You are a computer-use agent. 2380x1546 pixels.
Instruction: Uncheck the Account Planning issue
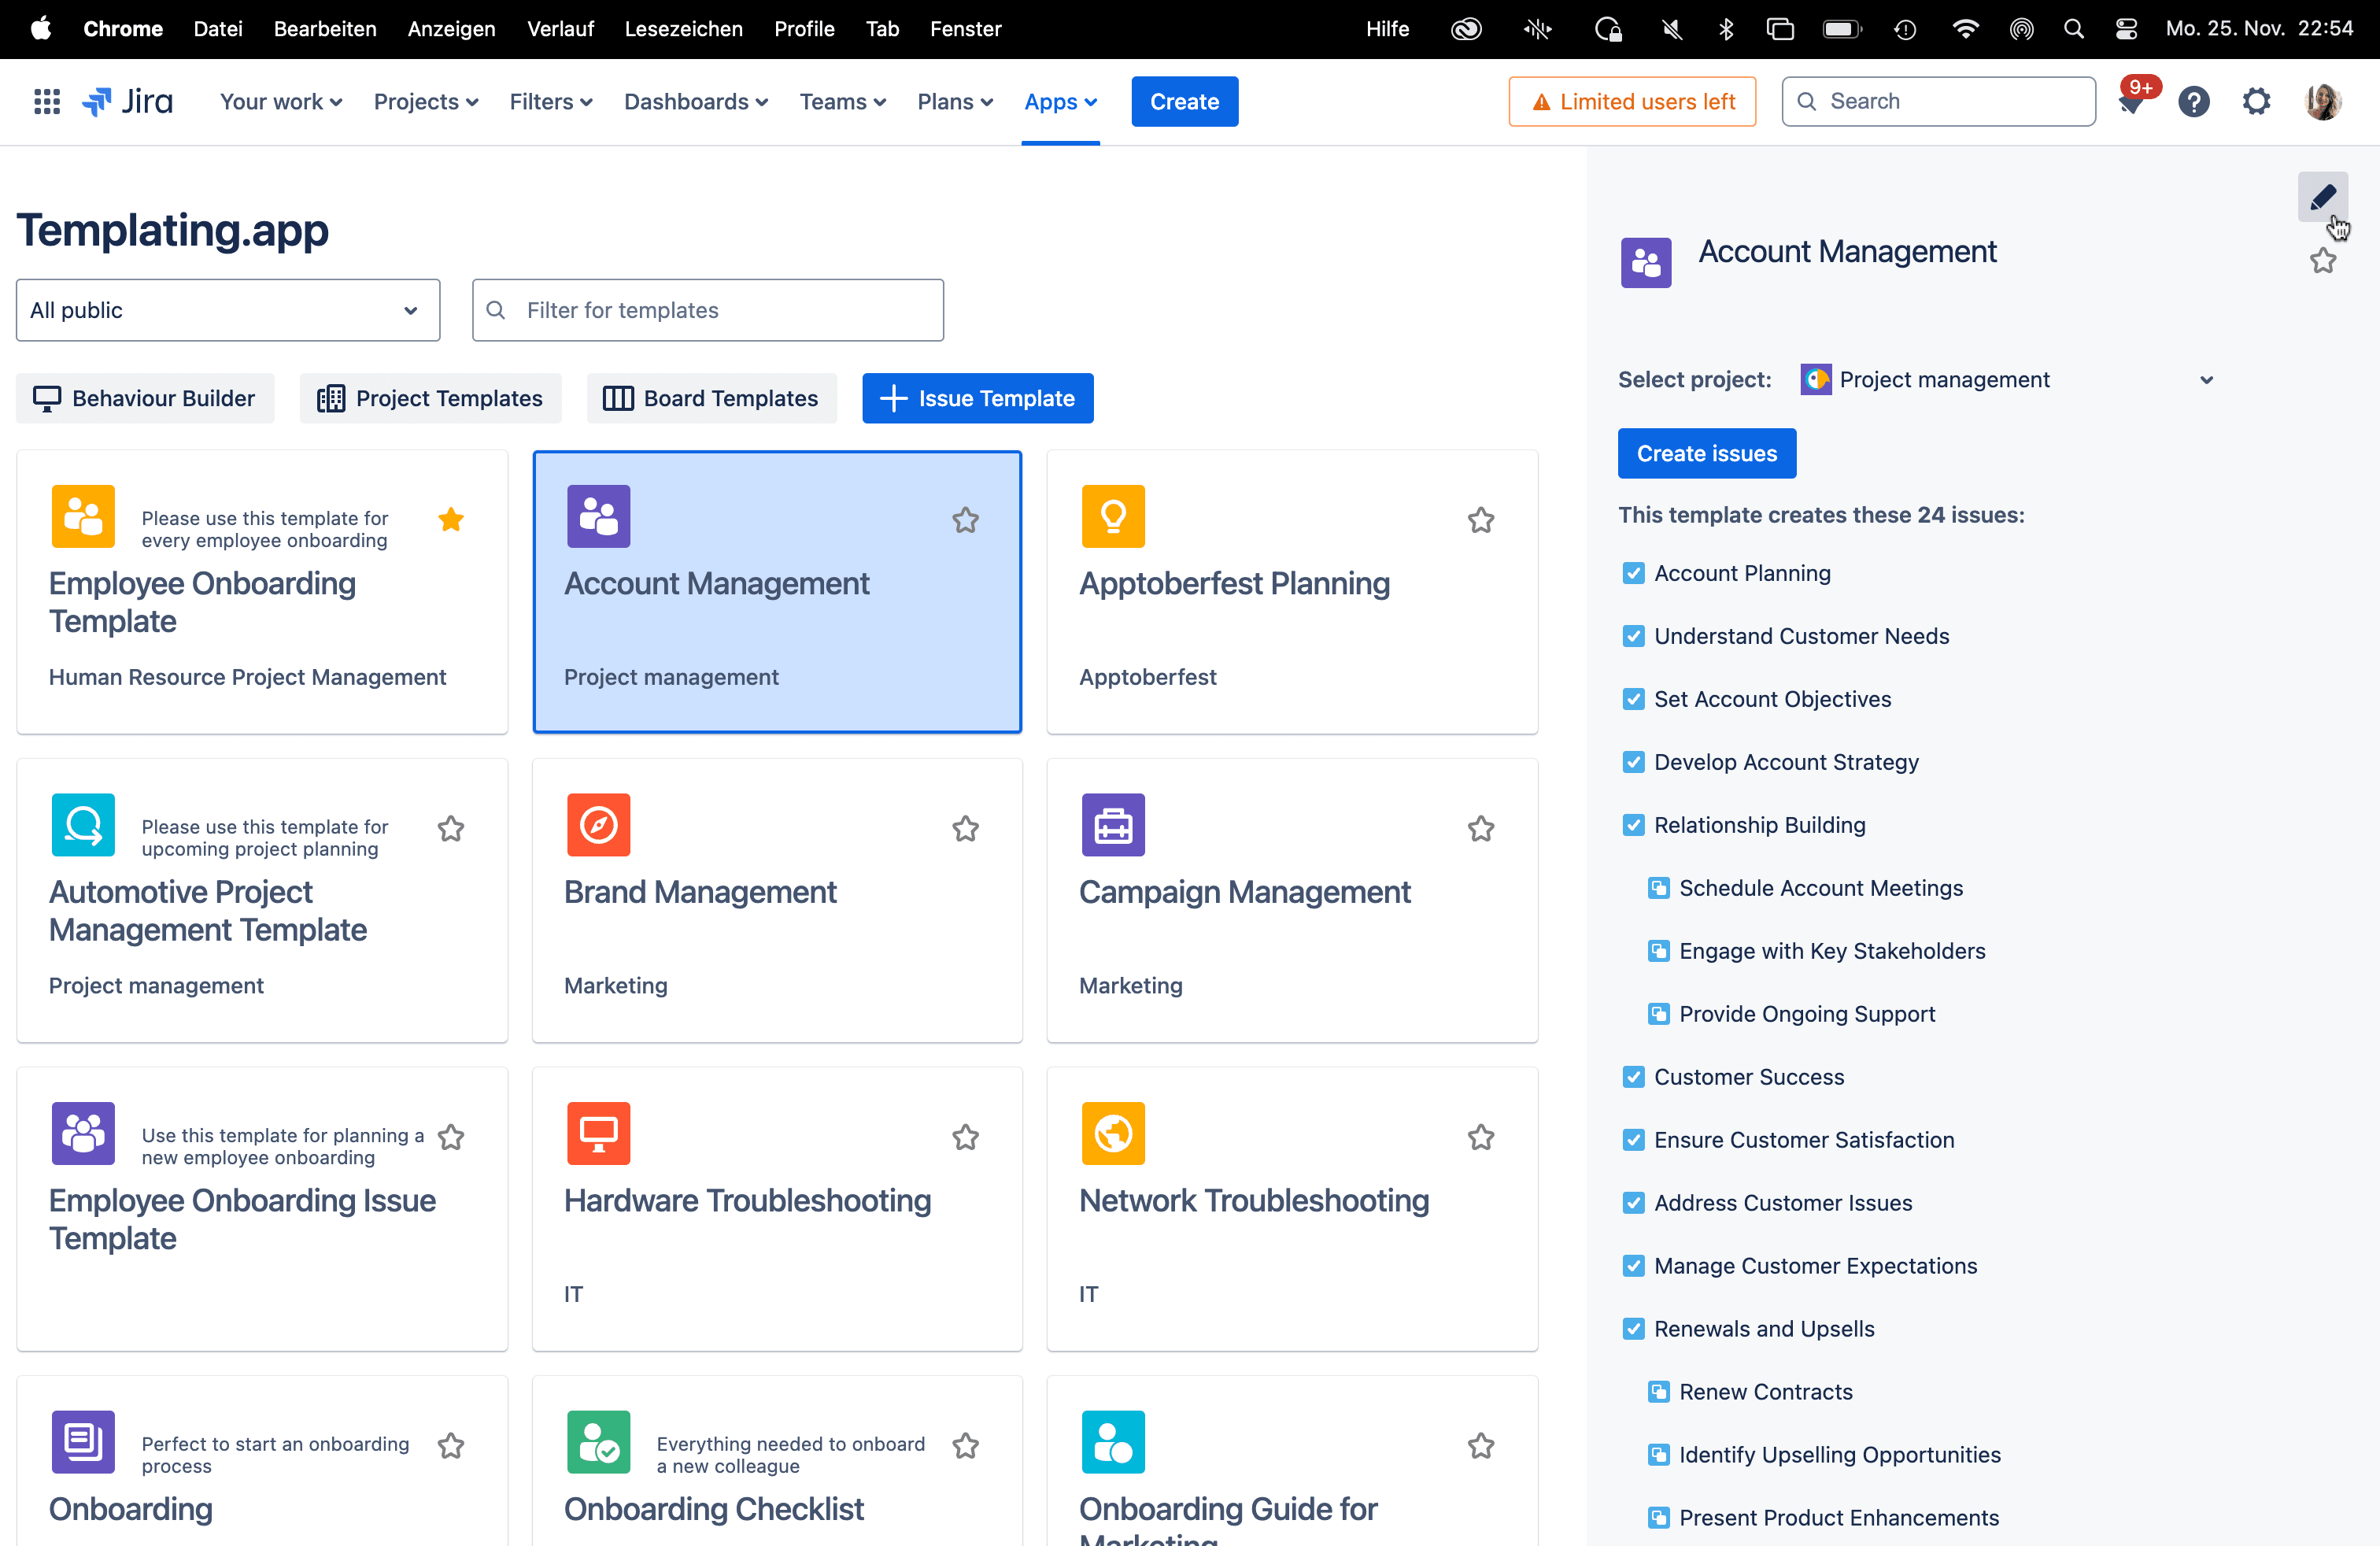[1633, 573]
